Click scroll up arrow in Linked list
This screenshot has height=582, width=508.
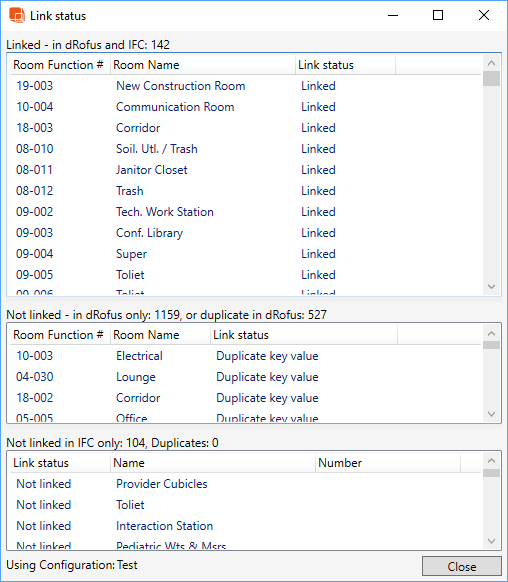pos(491,63)
